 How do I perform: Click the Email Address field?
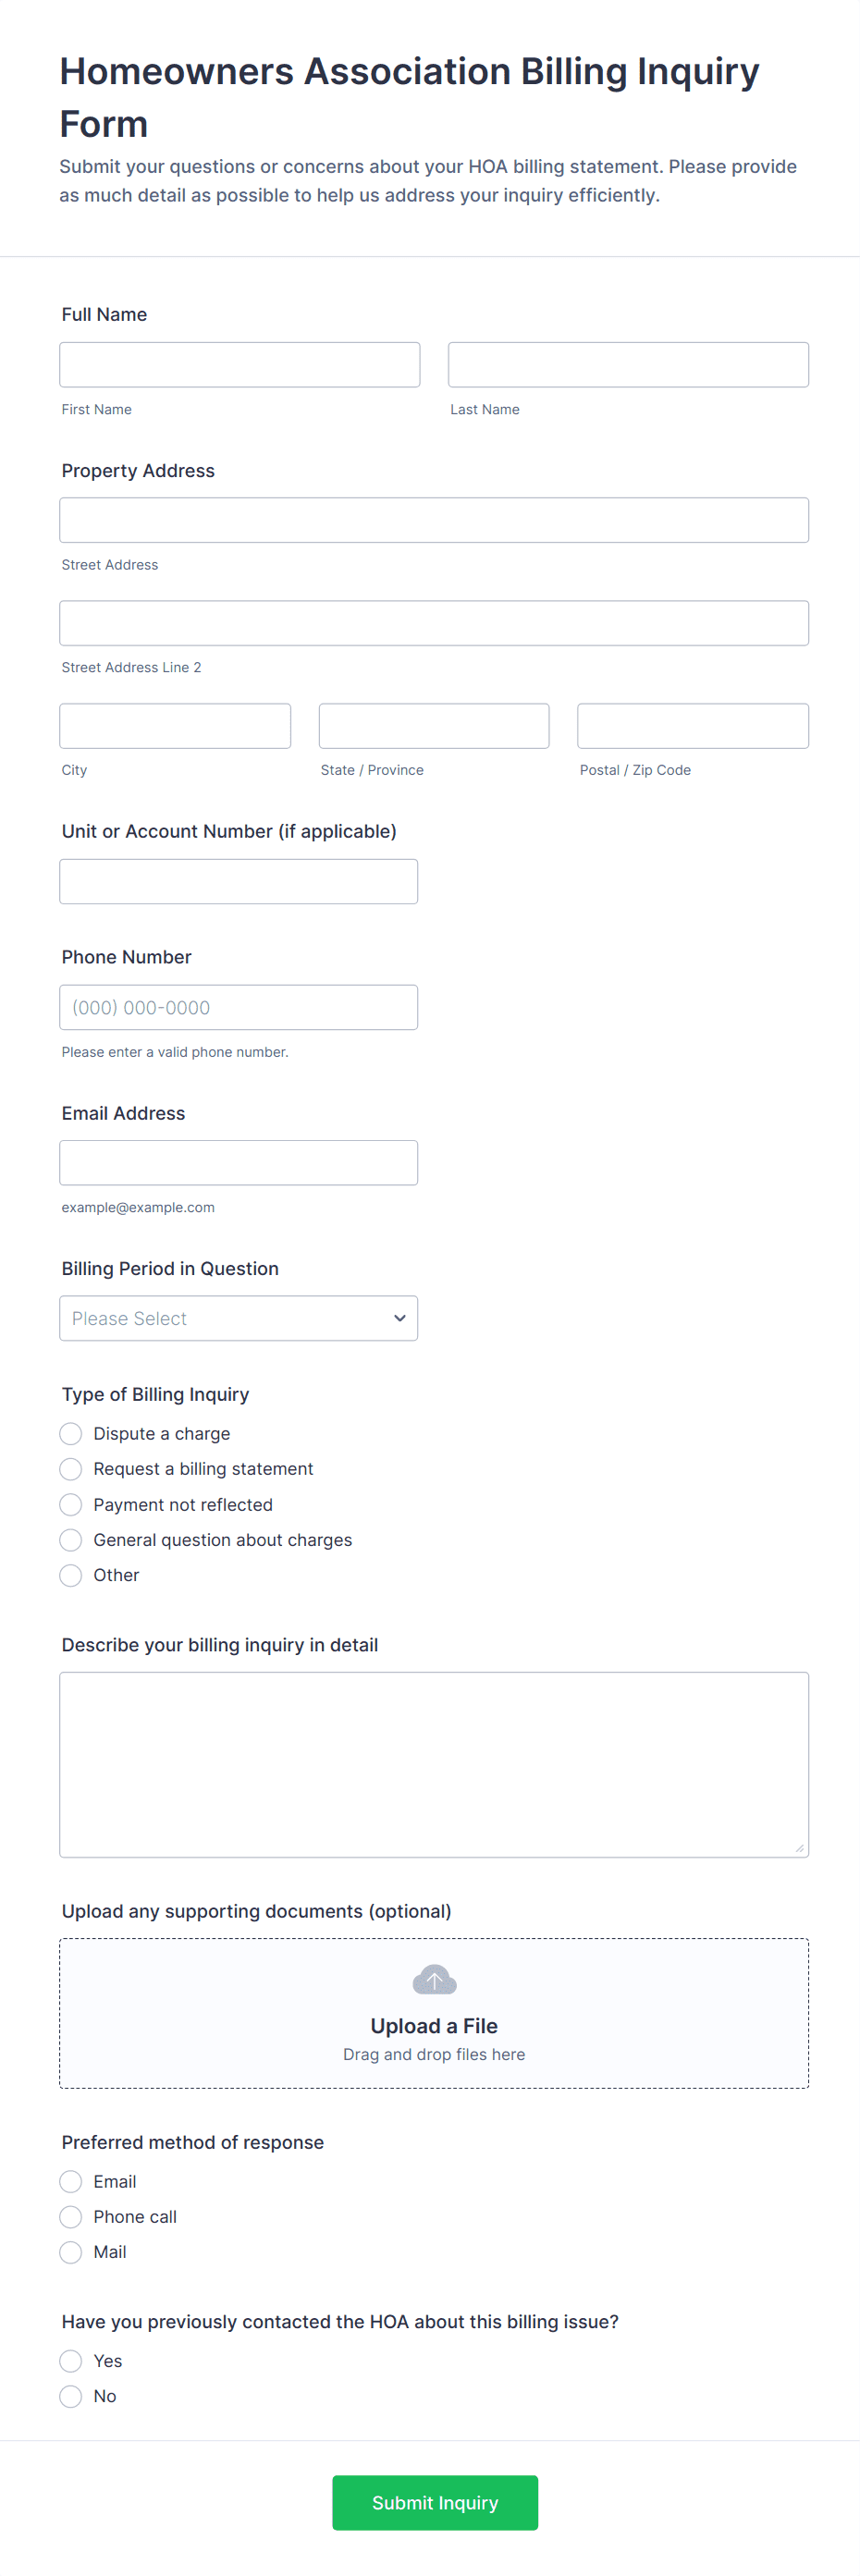point(238,1163)
